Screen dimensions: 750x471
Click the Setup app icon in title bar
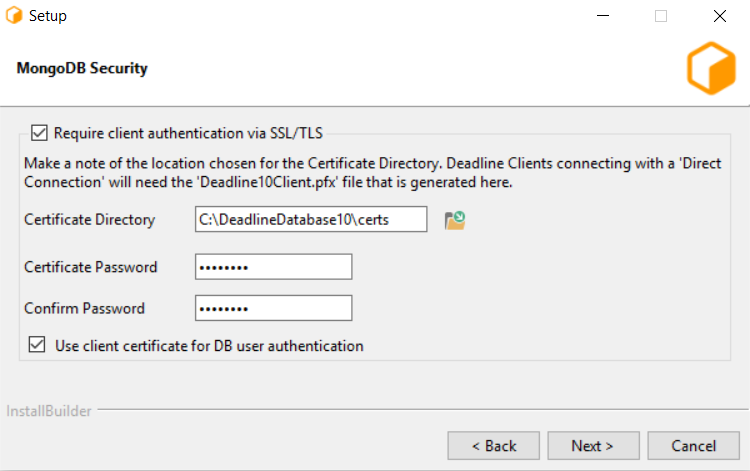pyautogui.click(x=14, y=16)
